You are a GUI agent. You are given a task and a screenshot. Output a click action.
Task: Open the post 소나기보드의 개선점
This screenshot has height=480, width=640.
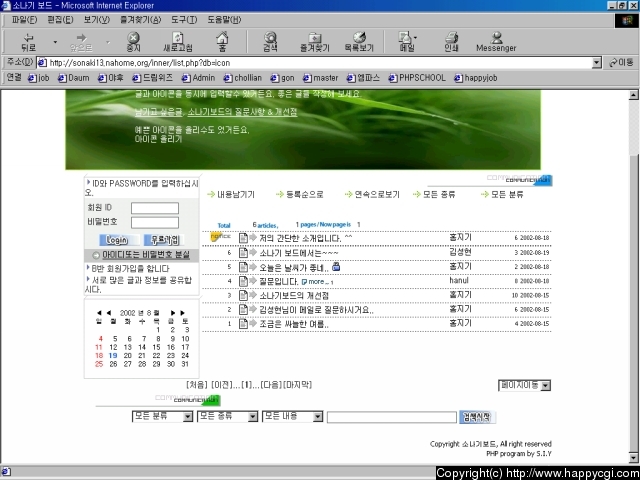click(294, 296)
